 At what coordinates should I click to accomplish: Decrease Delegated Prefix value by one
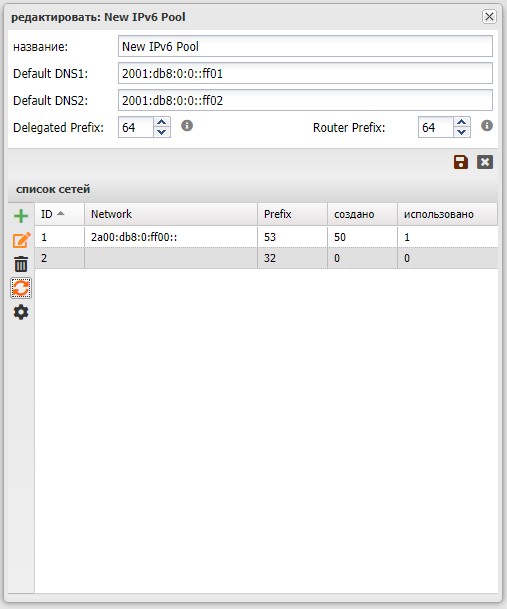162,132
